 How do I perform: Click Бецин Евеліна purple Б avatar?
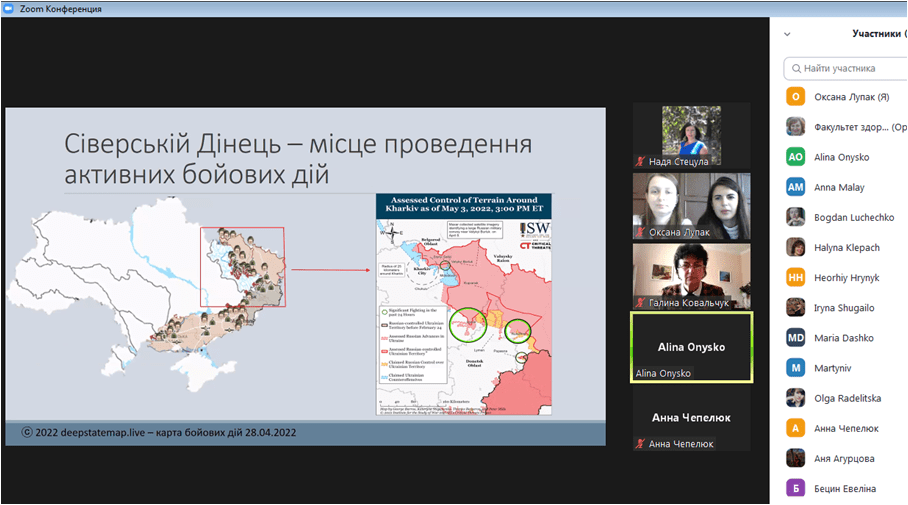tap(796, 488)
